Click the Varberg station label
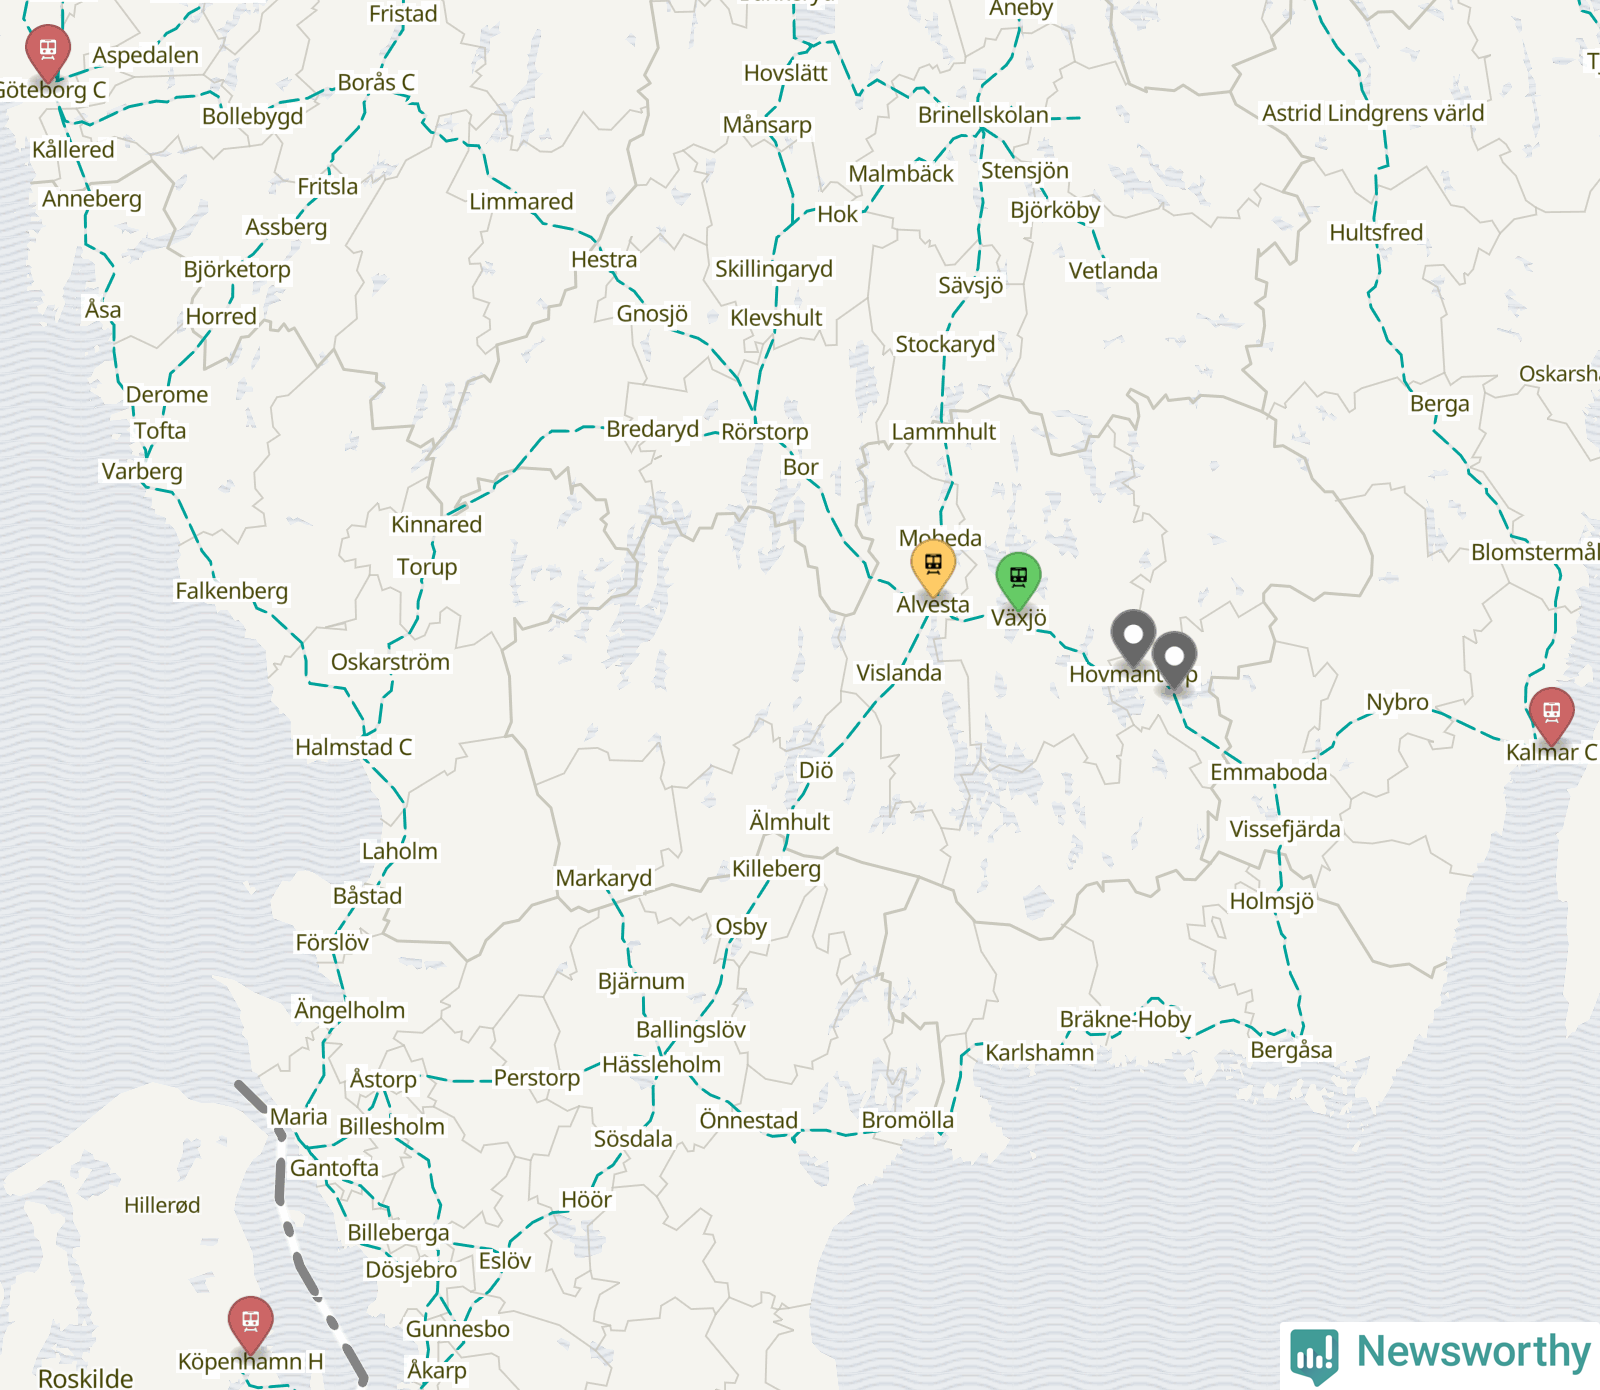The height and width of the screenshot is (1390, 1600). [142, 471]
